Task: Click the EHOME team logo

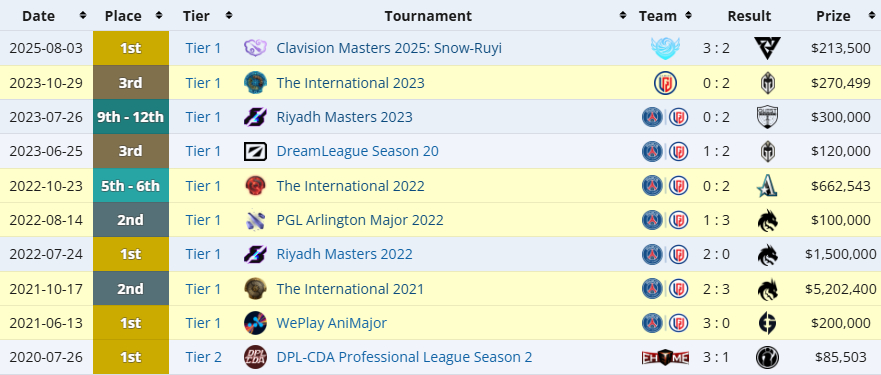Action: [x=665, y=358]
